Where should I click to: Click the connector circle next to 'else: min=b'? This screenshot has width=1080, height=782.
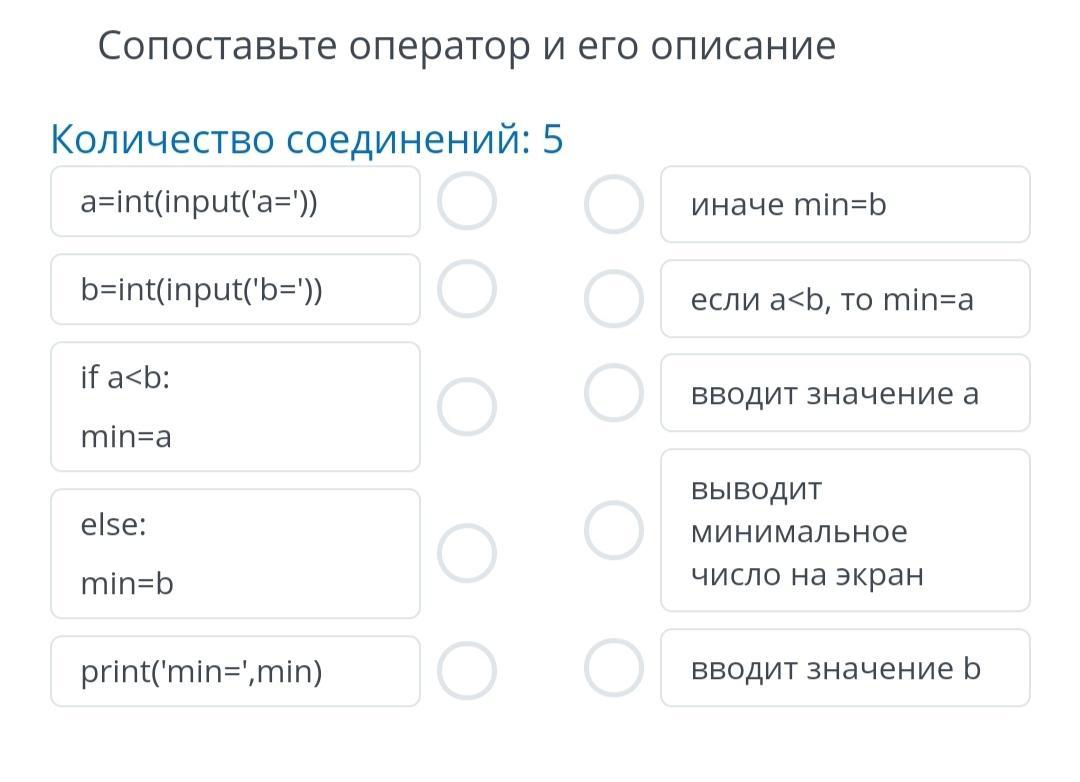point(466,554)
